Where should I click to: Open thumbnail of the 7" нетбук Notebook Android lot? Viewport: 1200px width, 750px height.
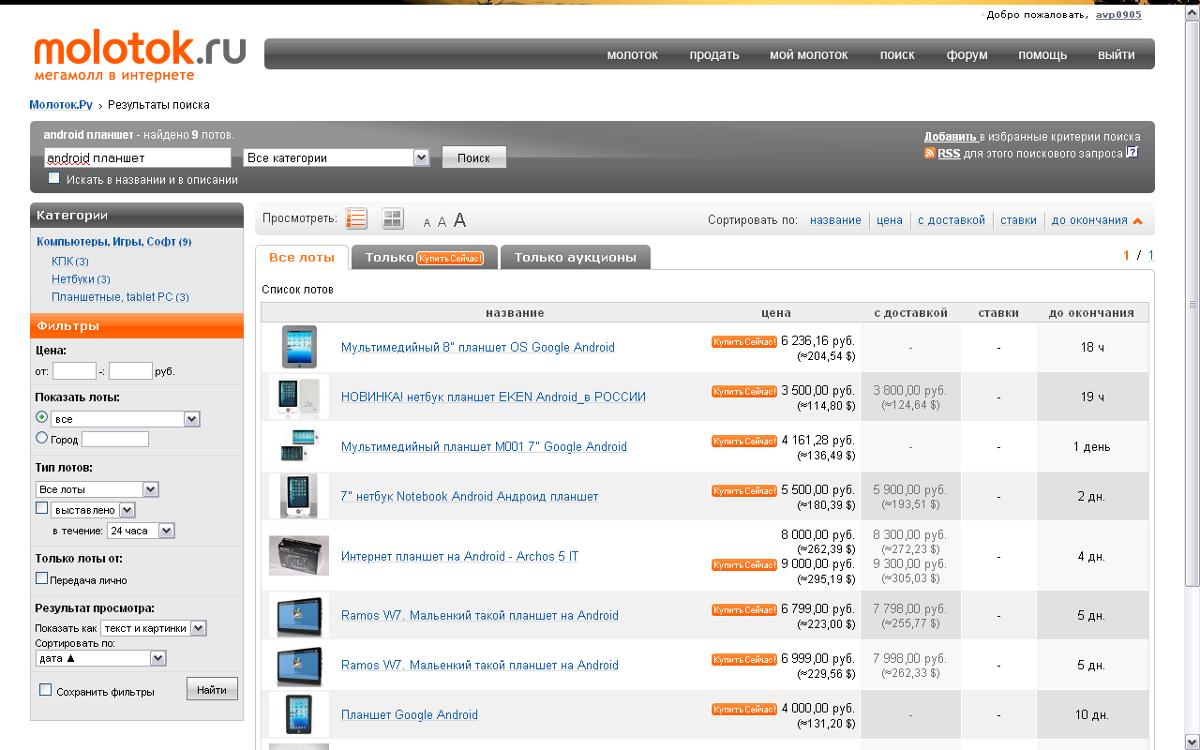tap(299, 496)
